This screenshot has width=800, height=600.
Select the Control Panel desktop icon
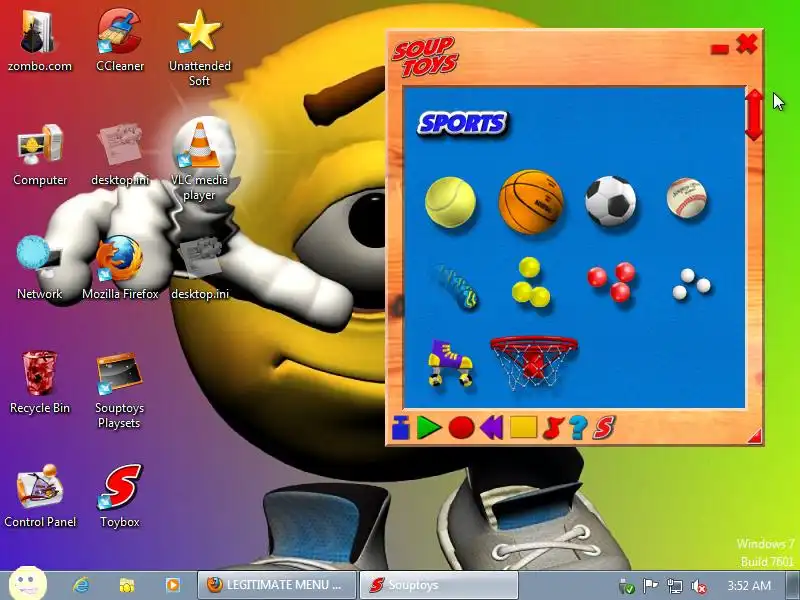click(x=40, y=496)
